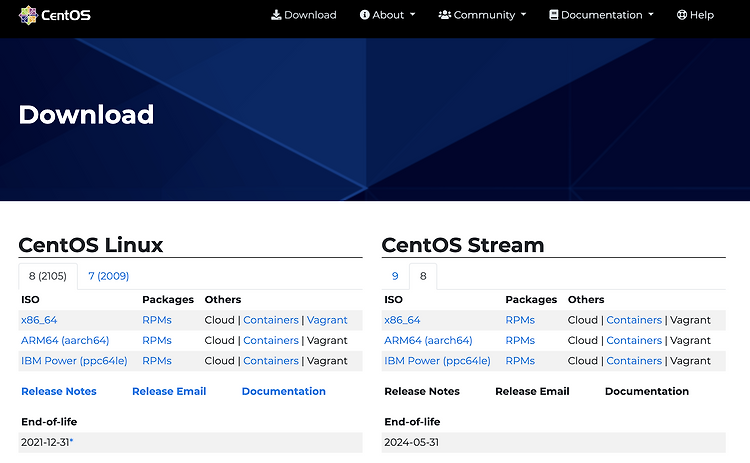Click Cloud text in CentOS Linux x86_64 row
The height and width of the screenshot is (463, 750).
[220, 320]
